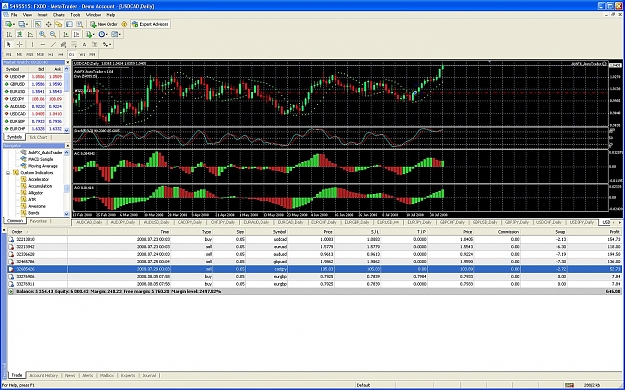Screen dimensions: 625x390
Task: Toggle chart shift icon
Action: click(77, 34)
